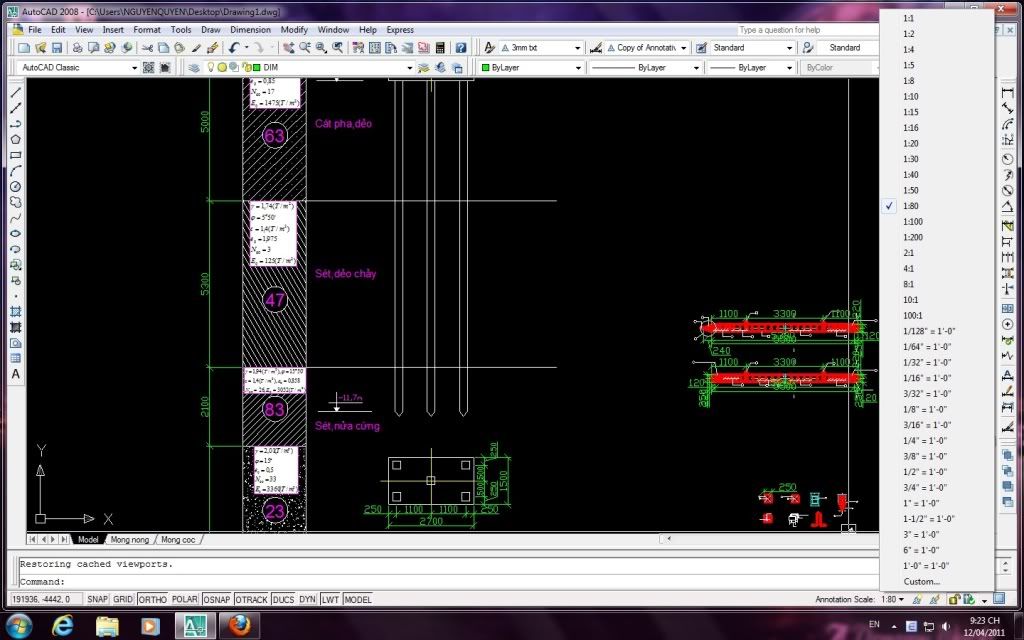Click the MODEL status bar button
Viewport: 1024px width, 640px height.
tap(358, 600)
